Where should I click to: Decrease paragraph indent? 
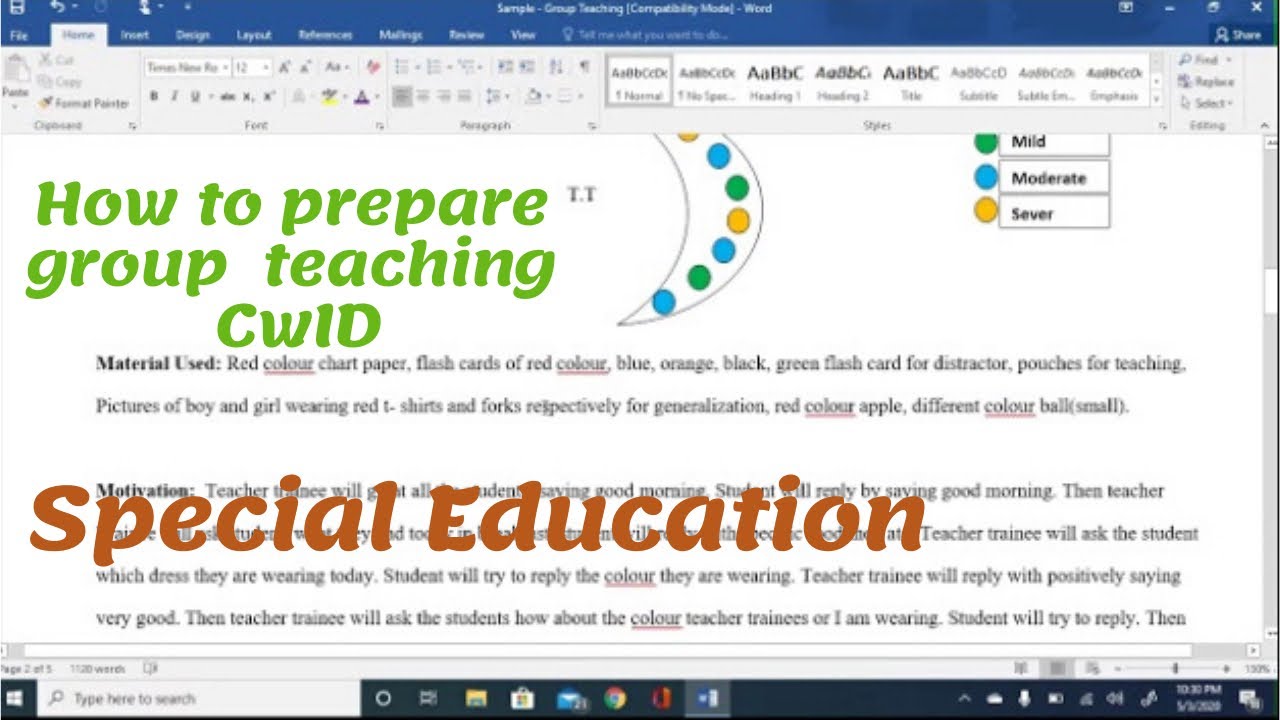coord(504,67)
